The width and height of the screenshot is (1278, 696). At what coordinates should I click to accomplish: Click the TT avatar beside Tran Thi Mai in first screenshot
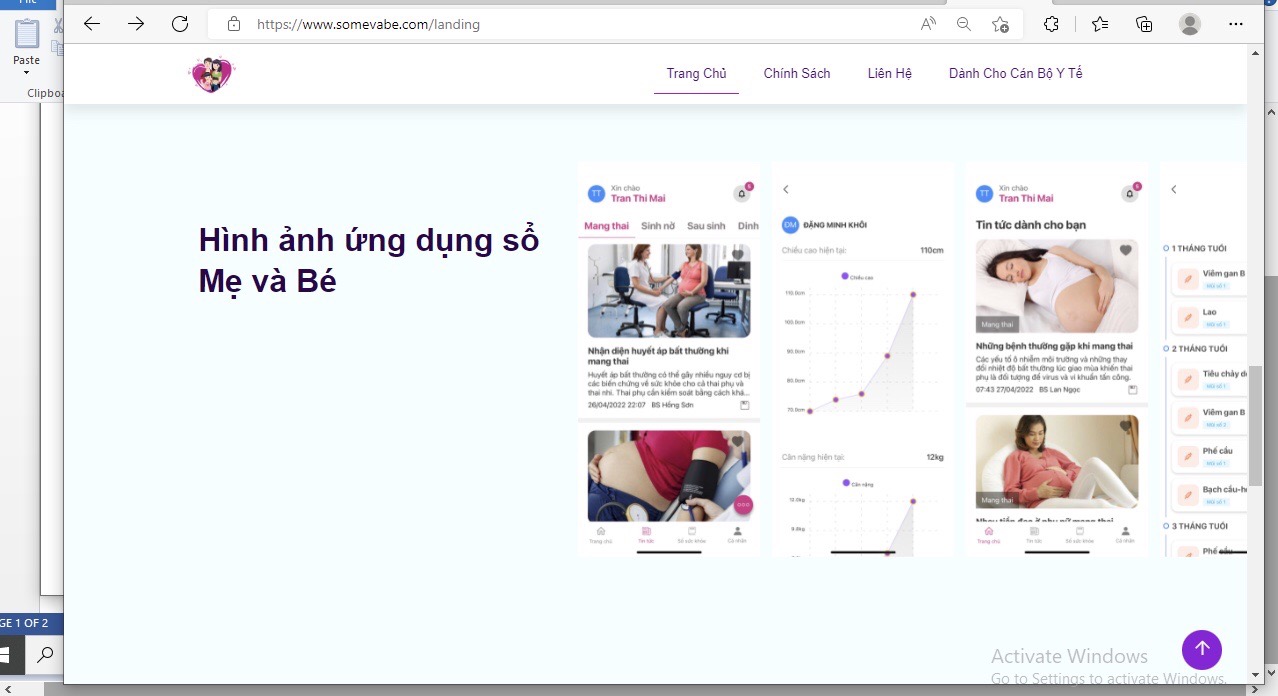pyautogui.click(x=596, y=193)
